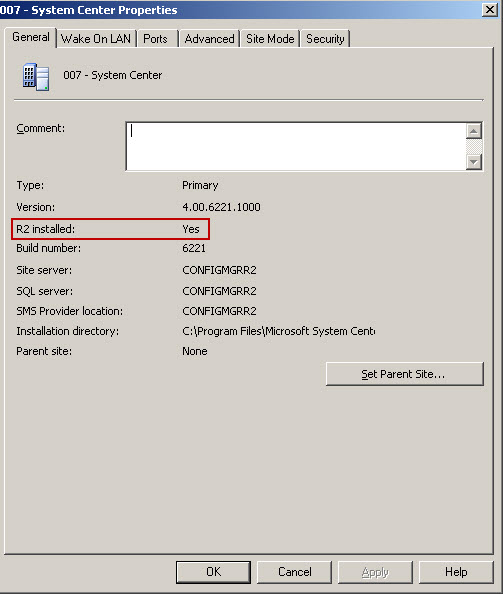
Task: Confirm with the OK button
Action: click(x=213, y=572)
